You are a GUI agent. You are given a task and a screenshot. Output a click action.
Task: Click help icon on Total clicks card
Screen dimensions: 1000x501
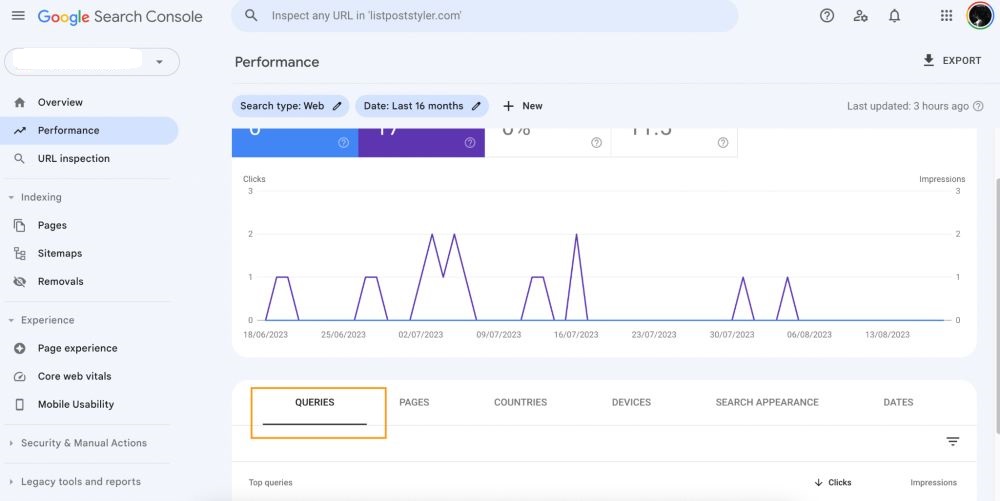343,143
